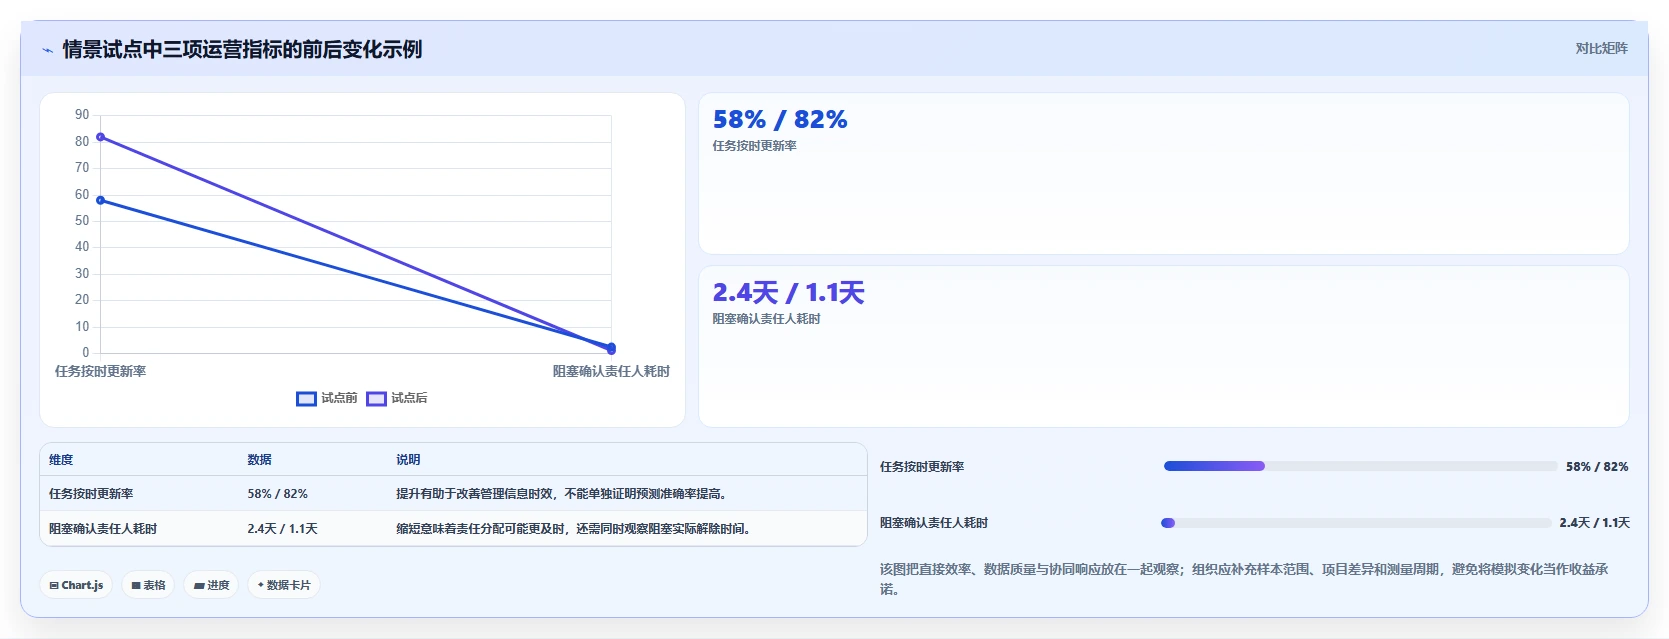Click the 对比矩阵 label in the header
Image resolution: width=1669 pixels, height=639 pixels.
(1601, 48)
